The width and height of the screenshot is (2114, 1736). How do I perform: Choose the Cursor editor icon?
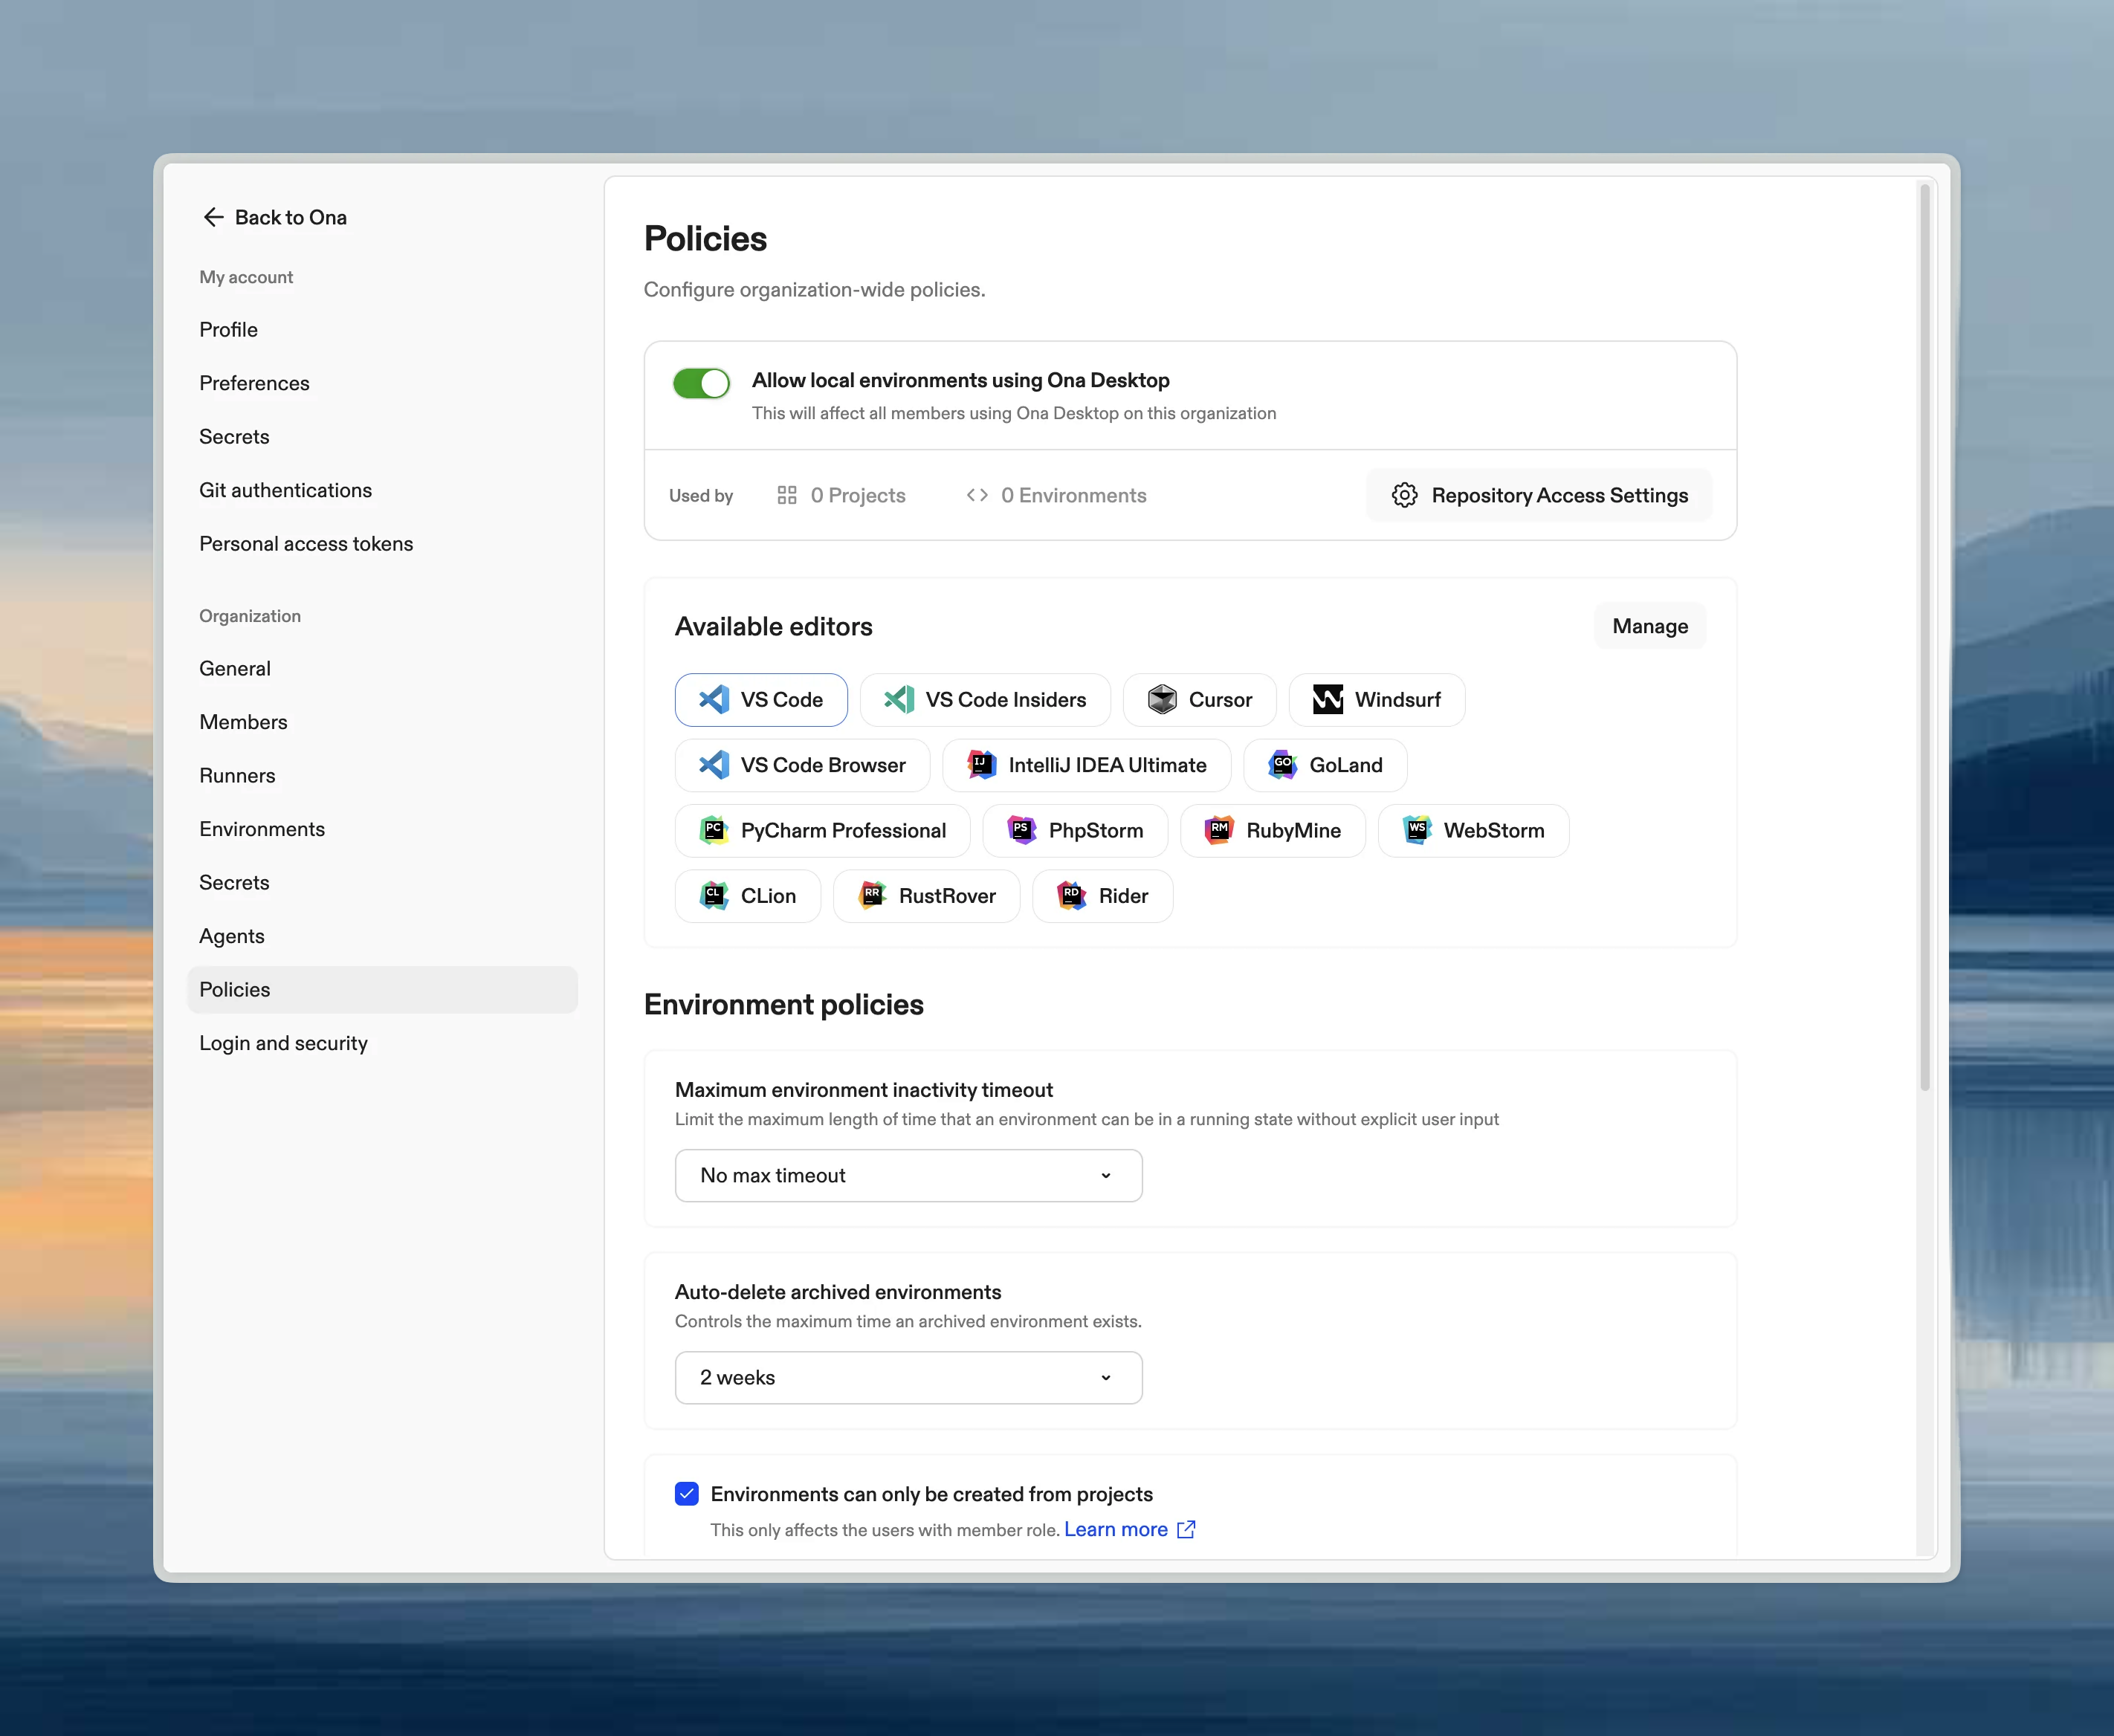pos(1163,699)
